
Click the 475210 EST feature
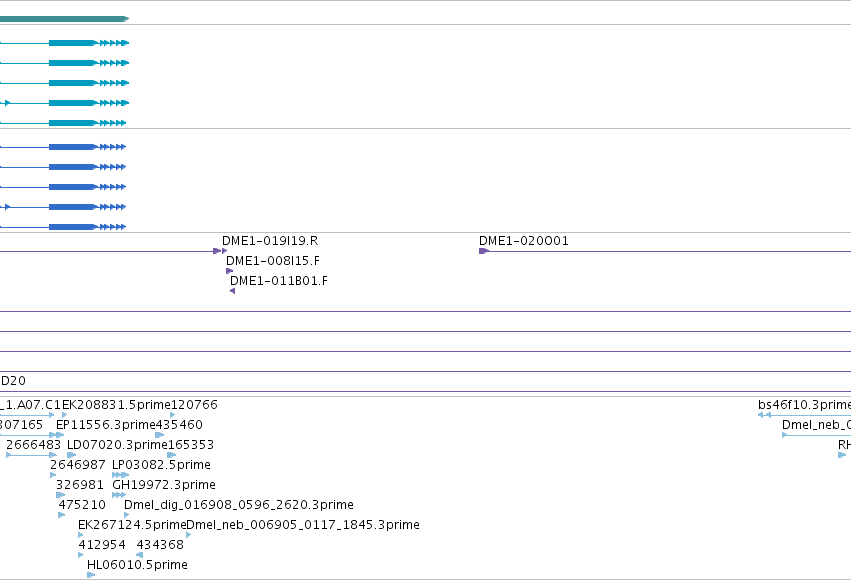(x=61, y=515)
